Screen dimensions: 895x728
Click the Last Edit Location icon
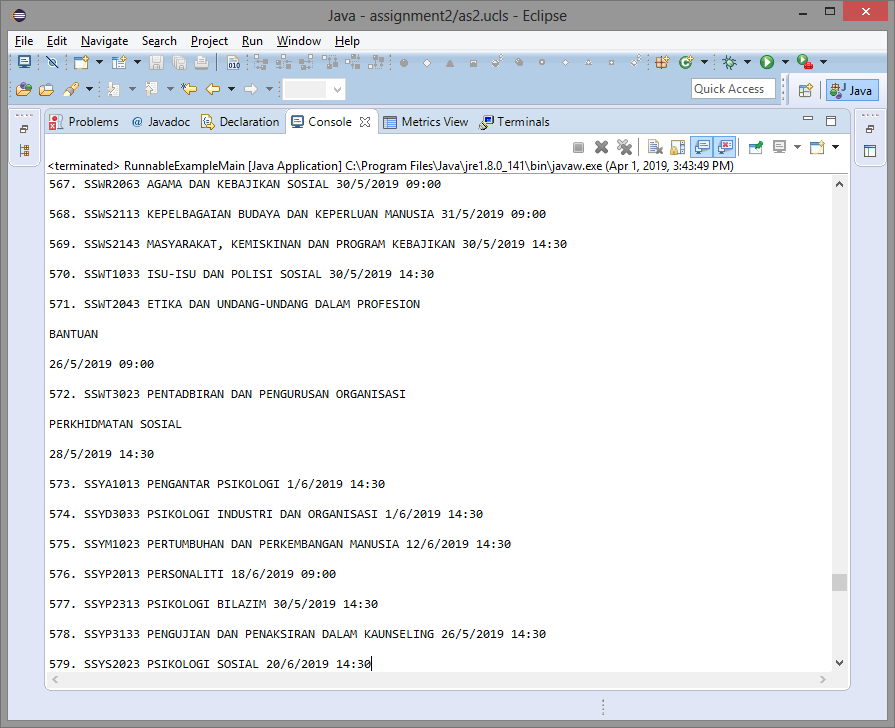click(189, 89)
